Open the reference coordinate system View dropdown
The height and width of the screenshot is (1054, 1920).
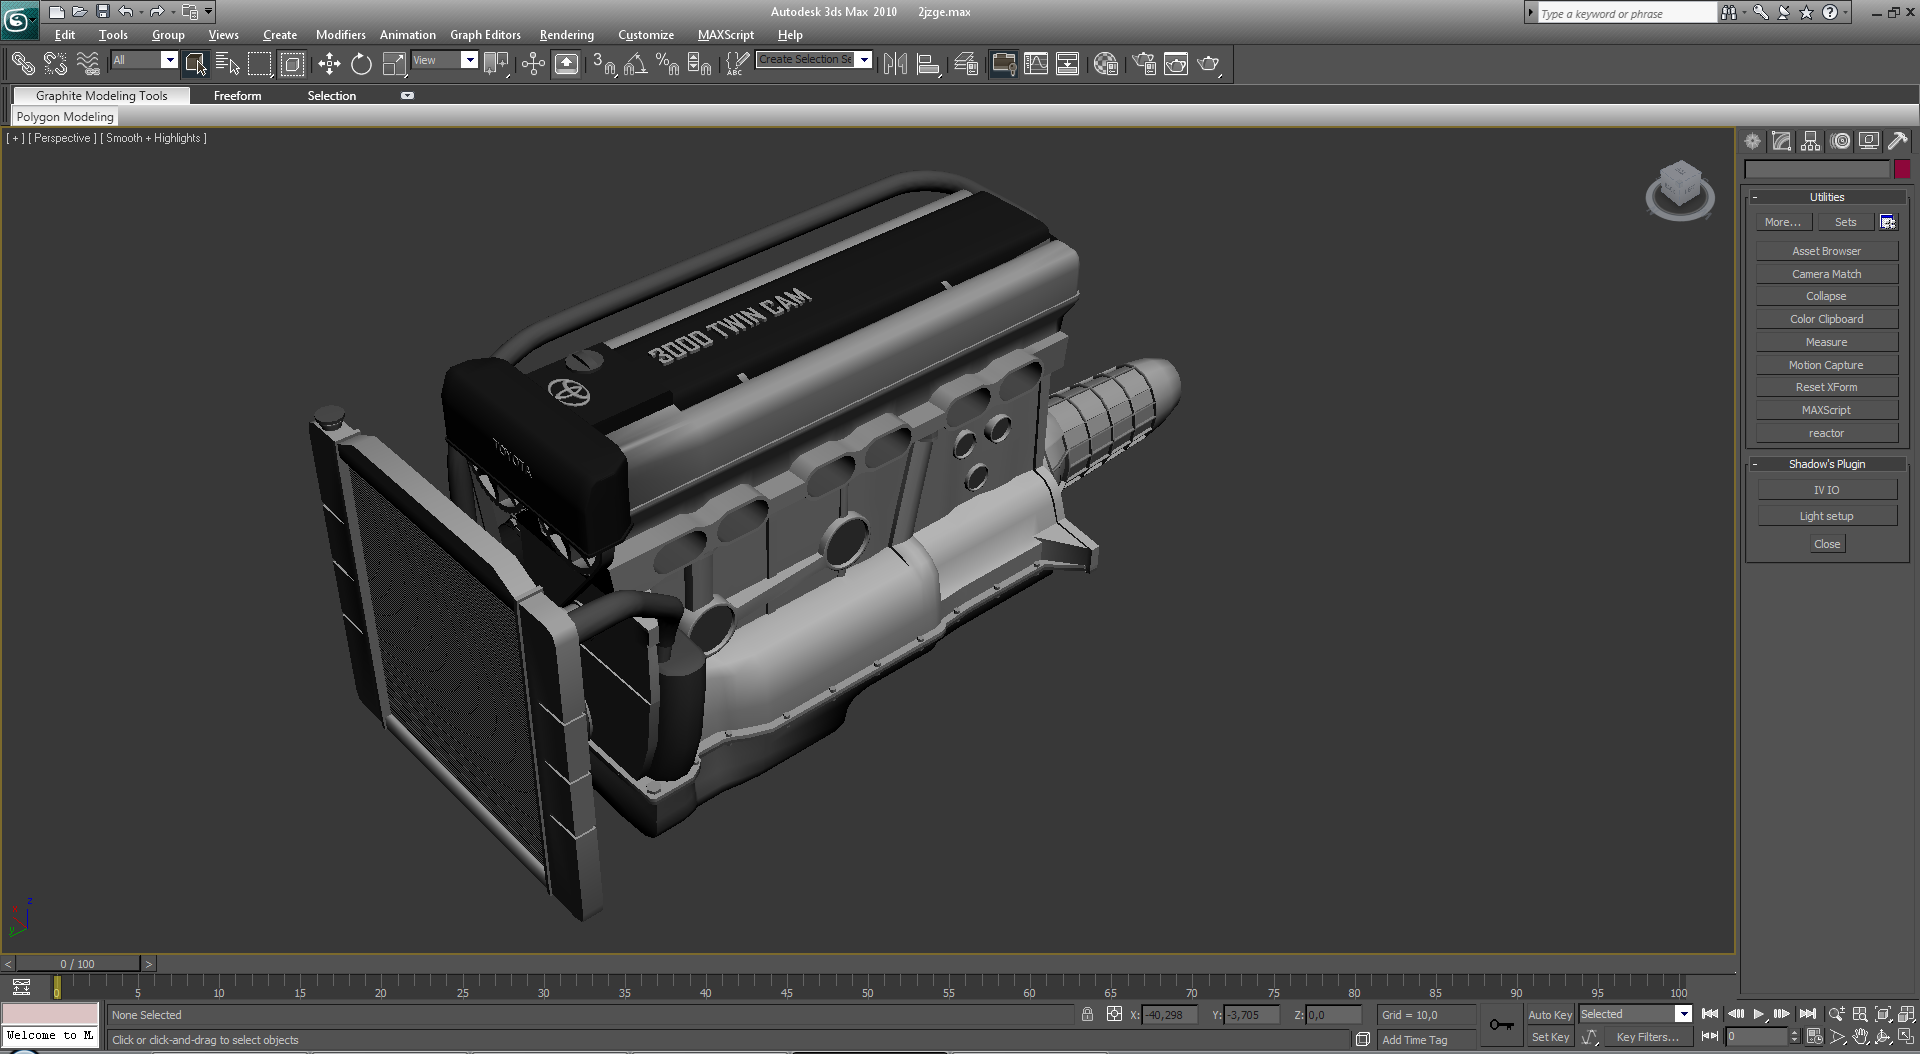tap(444, 60)
